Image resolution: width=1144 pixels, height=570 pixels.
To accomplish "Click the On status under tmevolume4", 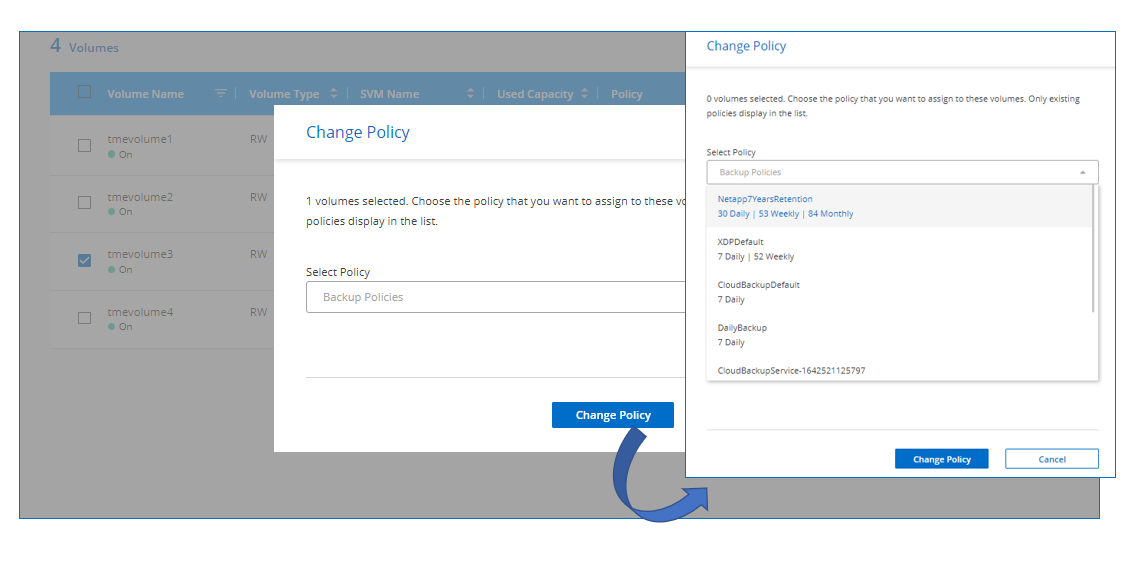I will click(x=120, y=326).
